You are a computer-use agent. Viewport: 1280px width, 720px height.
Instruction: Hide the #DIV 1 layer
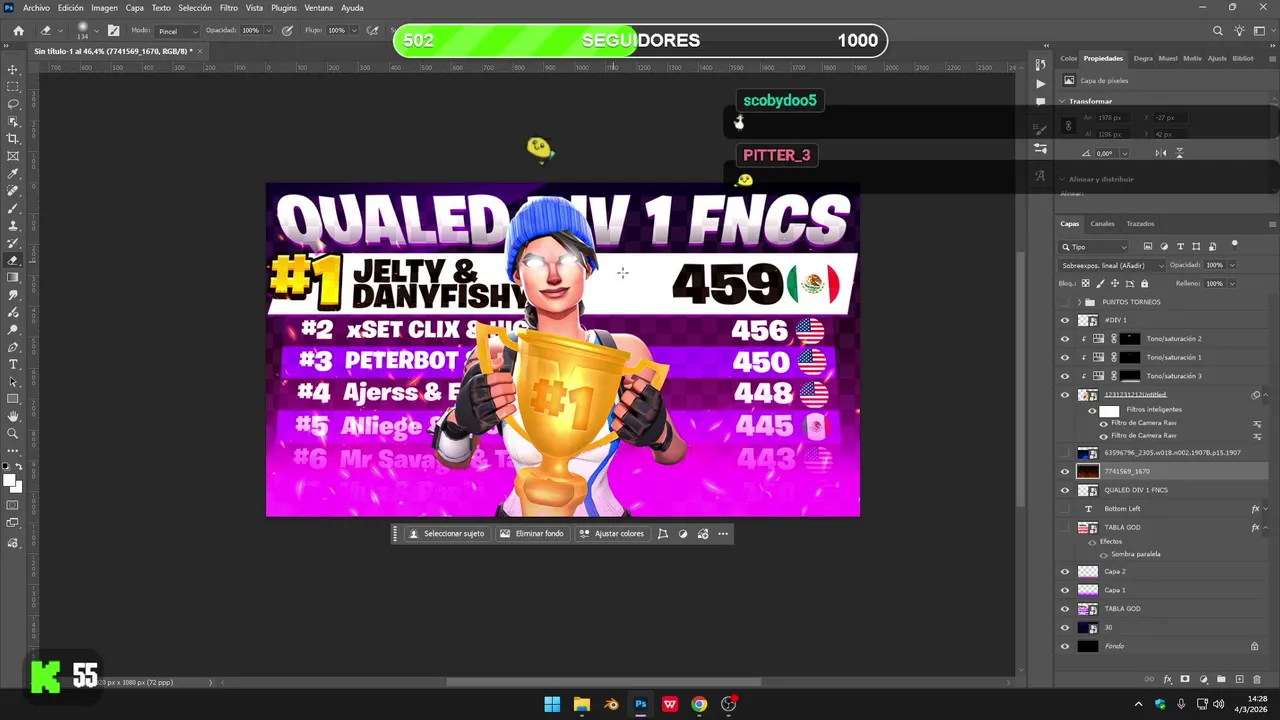(1064, 320)
